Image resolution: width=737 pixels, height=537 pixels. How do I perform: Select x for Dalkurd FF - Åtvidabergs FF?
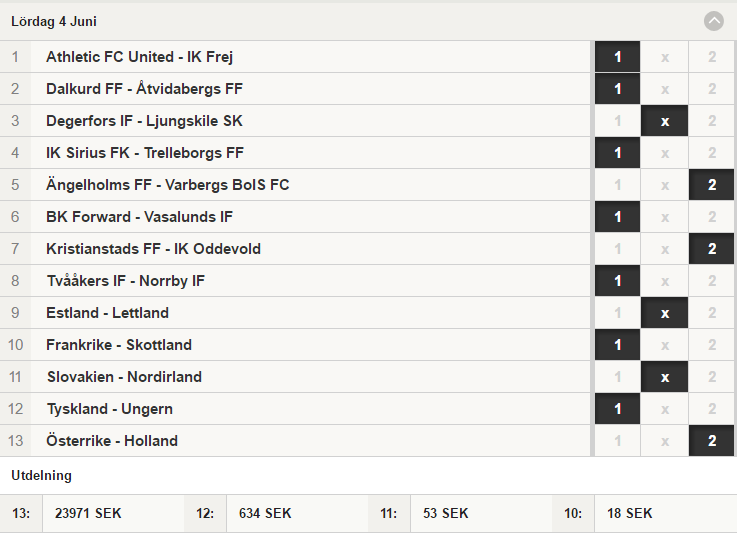click(665, 89)
